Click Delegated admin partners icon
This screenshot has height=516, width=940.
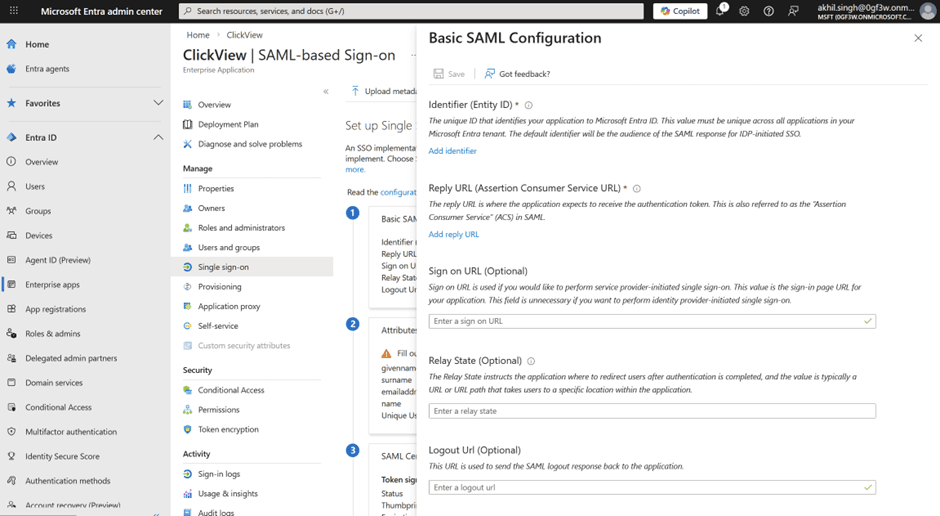[x=11, y=358]
